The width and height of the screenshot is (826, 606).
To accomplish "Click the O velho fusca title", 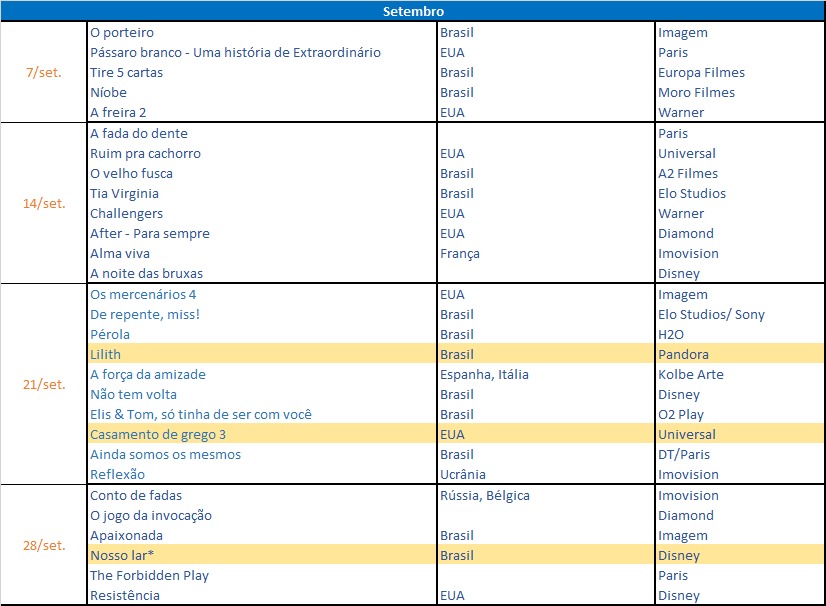I will tap(131, 173).
